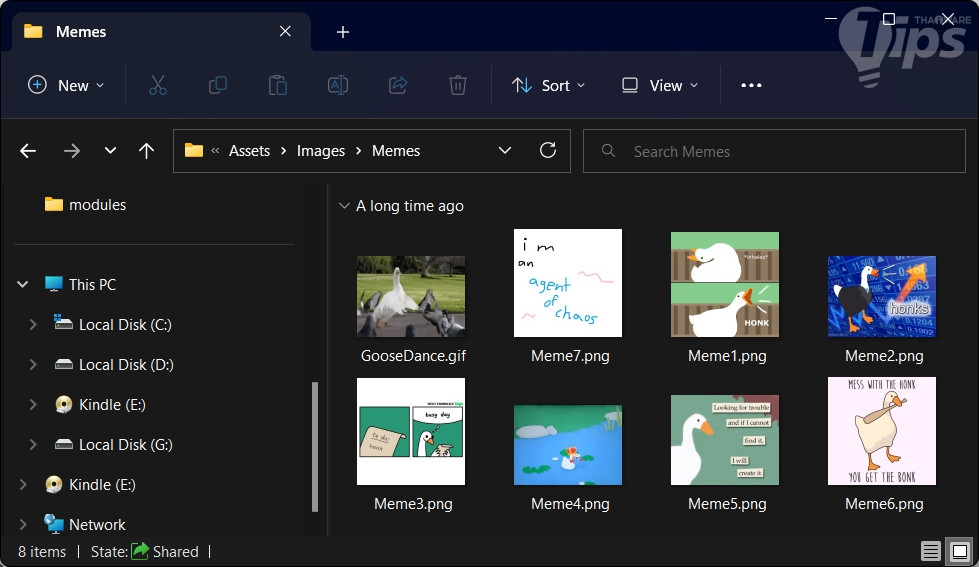Viewport: 979px width, 567px height.
Task: Switch to large thumbnails view
Action: click(x=959, y=551)
